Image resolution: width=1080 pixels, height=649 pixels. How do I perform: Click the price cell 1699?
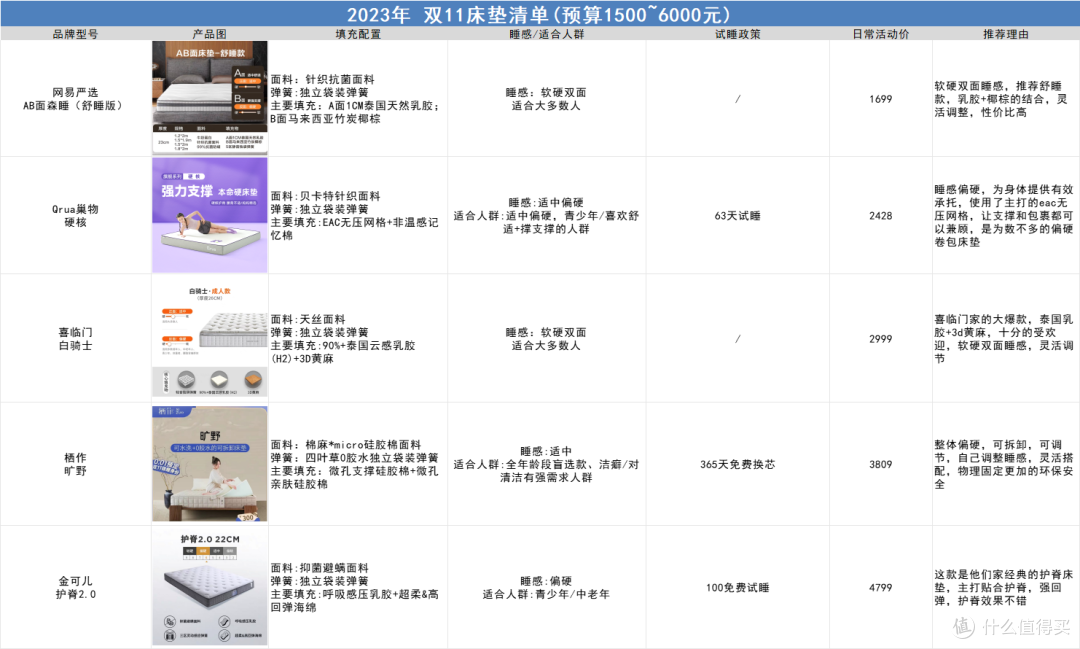(x=881, y=99)
